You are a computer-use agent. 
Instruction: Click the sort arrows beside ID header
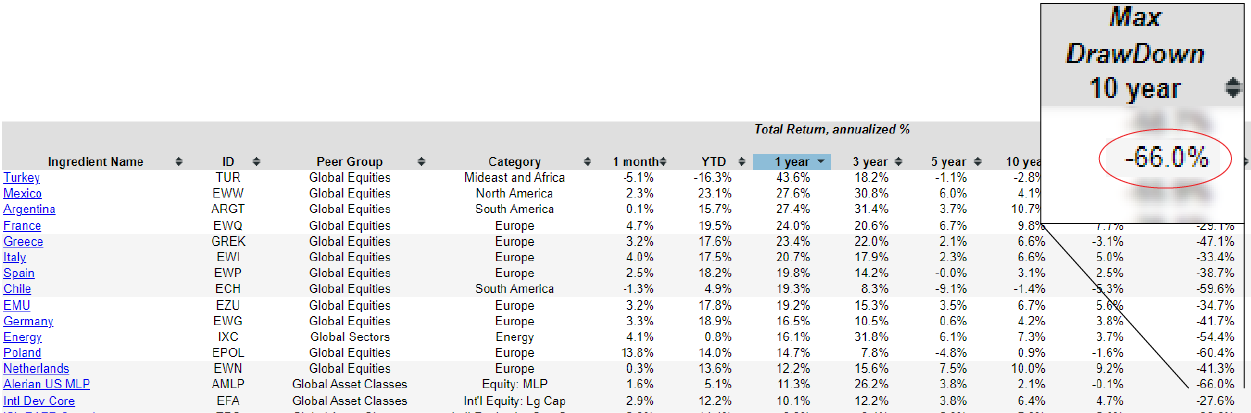click(x=257, y=162)
